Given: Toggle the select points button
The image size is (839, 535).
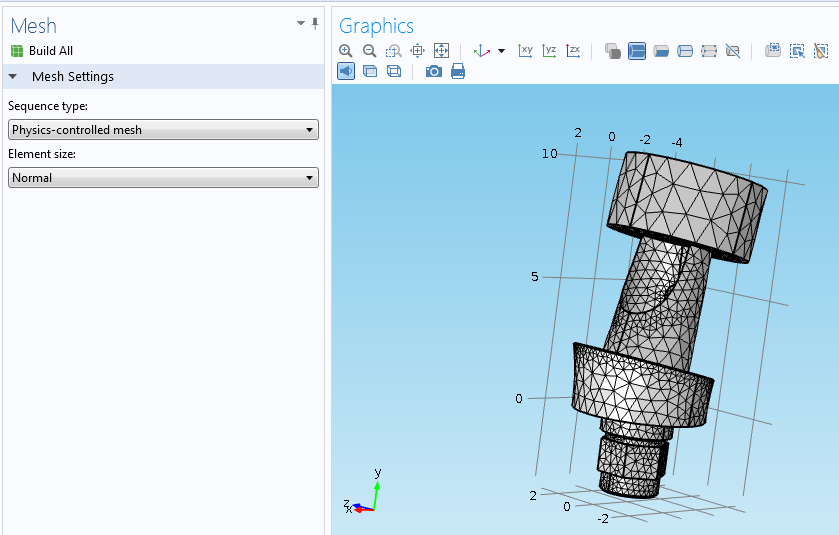Looking at the screenshot, I should (709, 51).
